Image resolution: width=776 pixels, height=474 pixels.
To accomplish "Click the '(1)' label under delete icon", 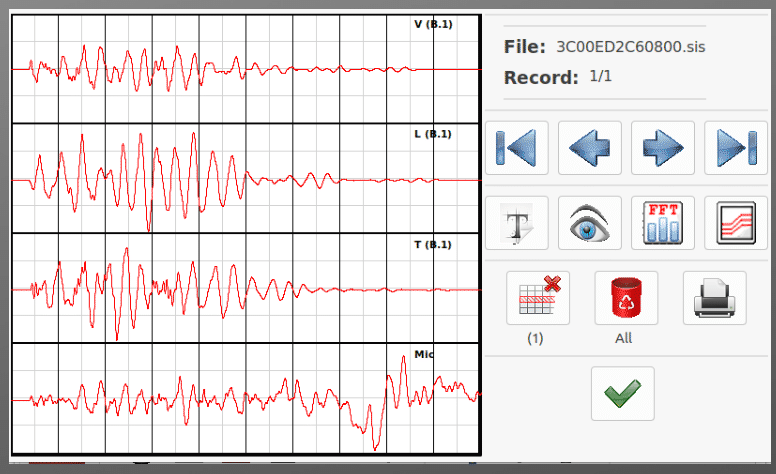I will point(535,338).
